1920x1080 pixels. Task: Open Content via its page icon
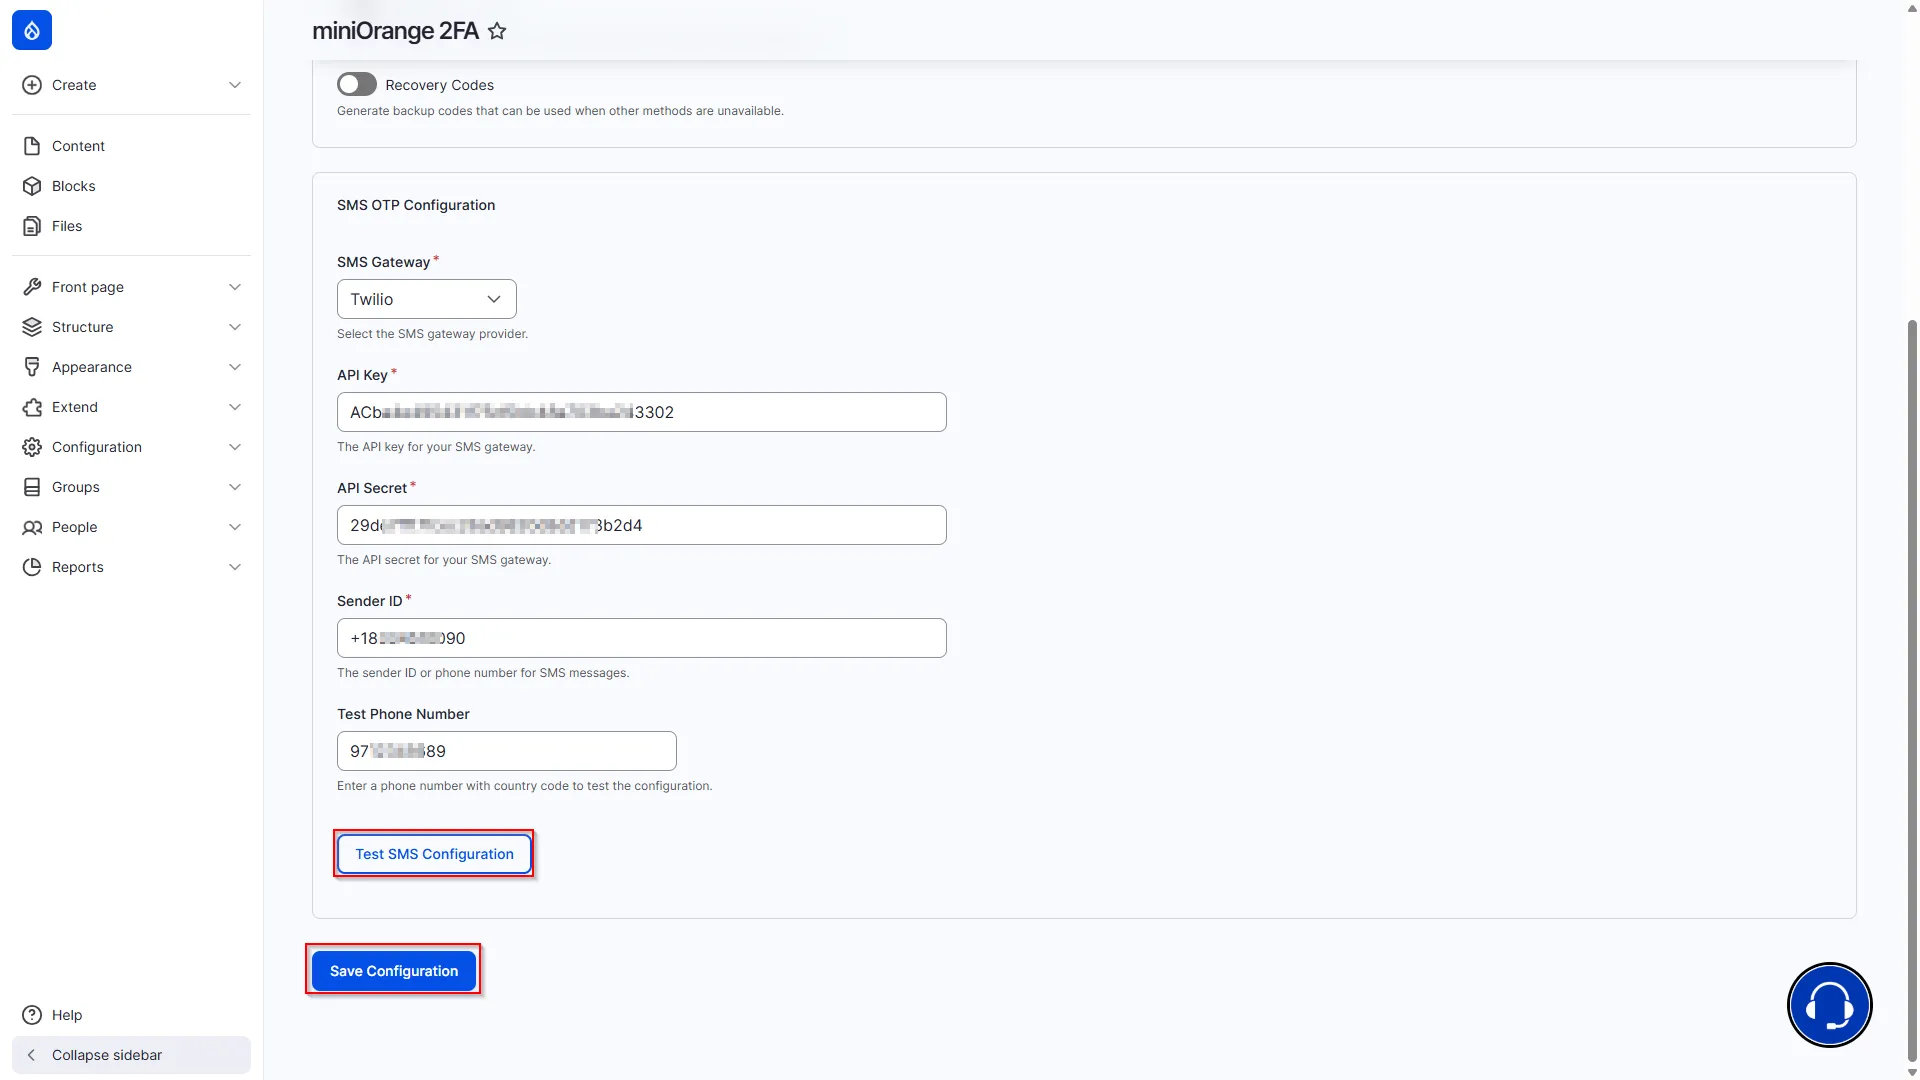[32, 146]
